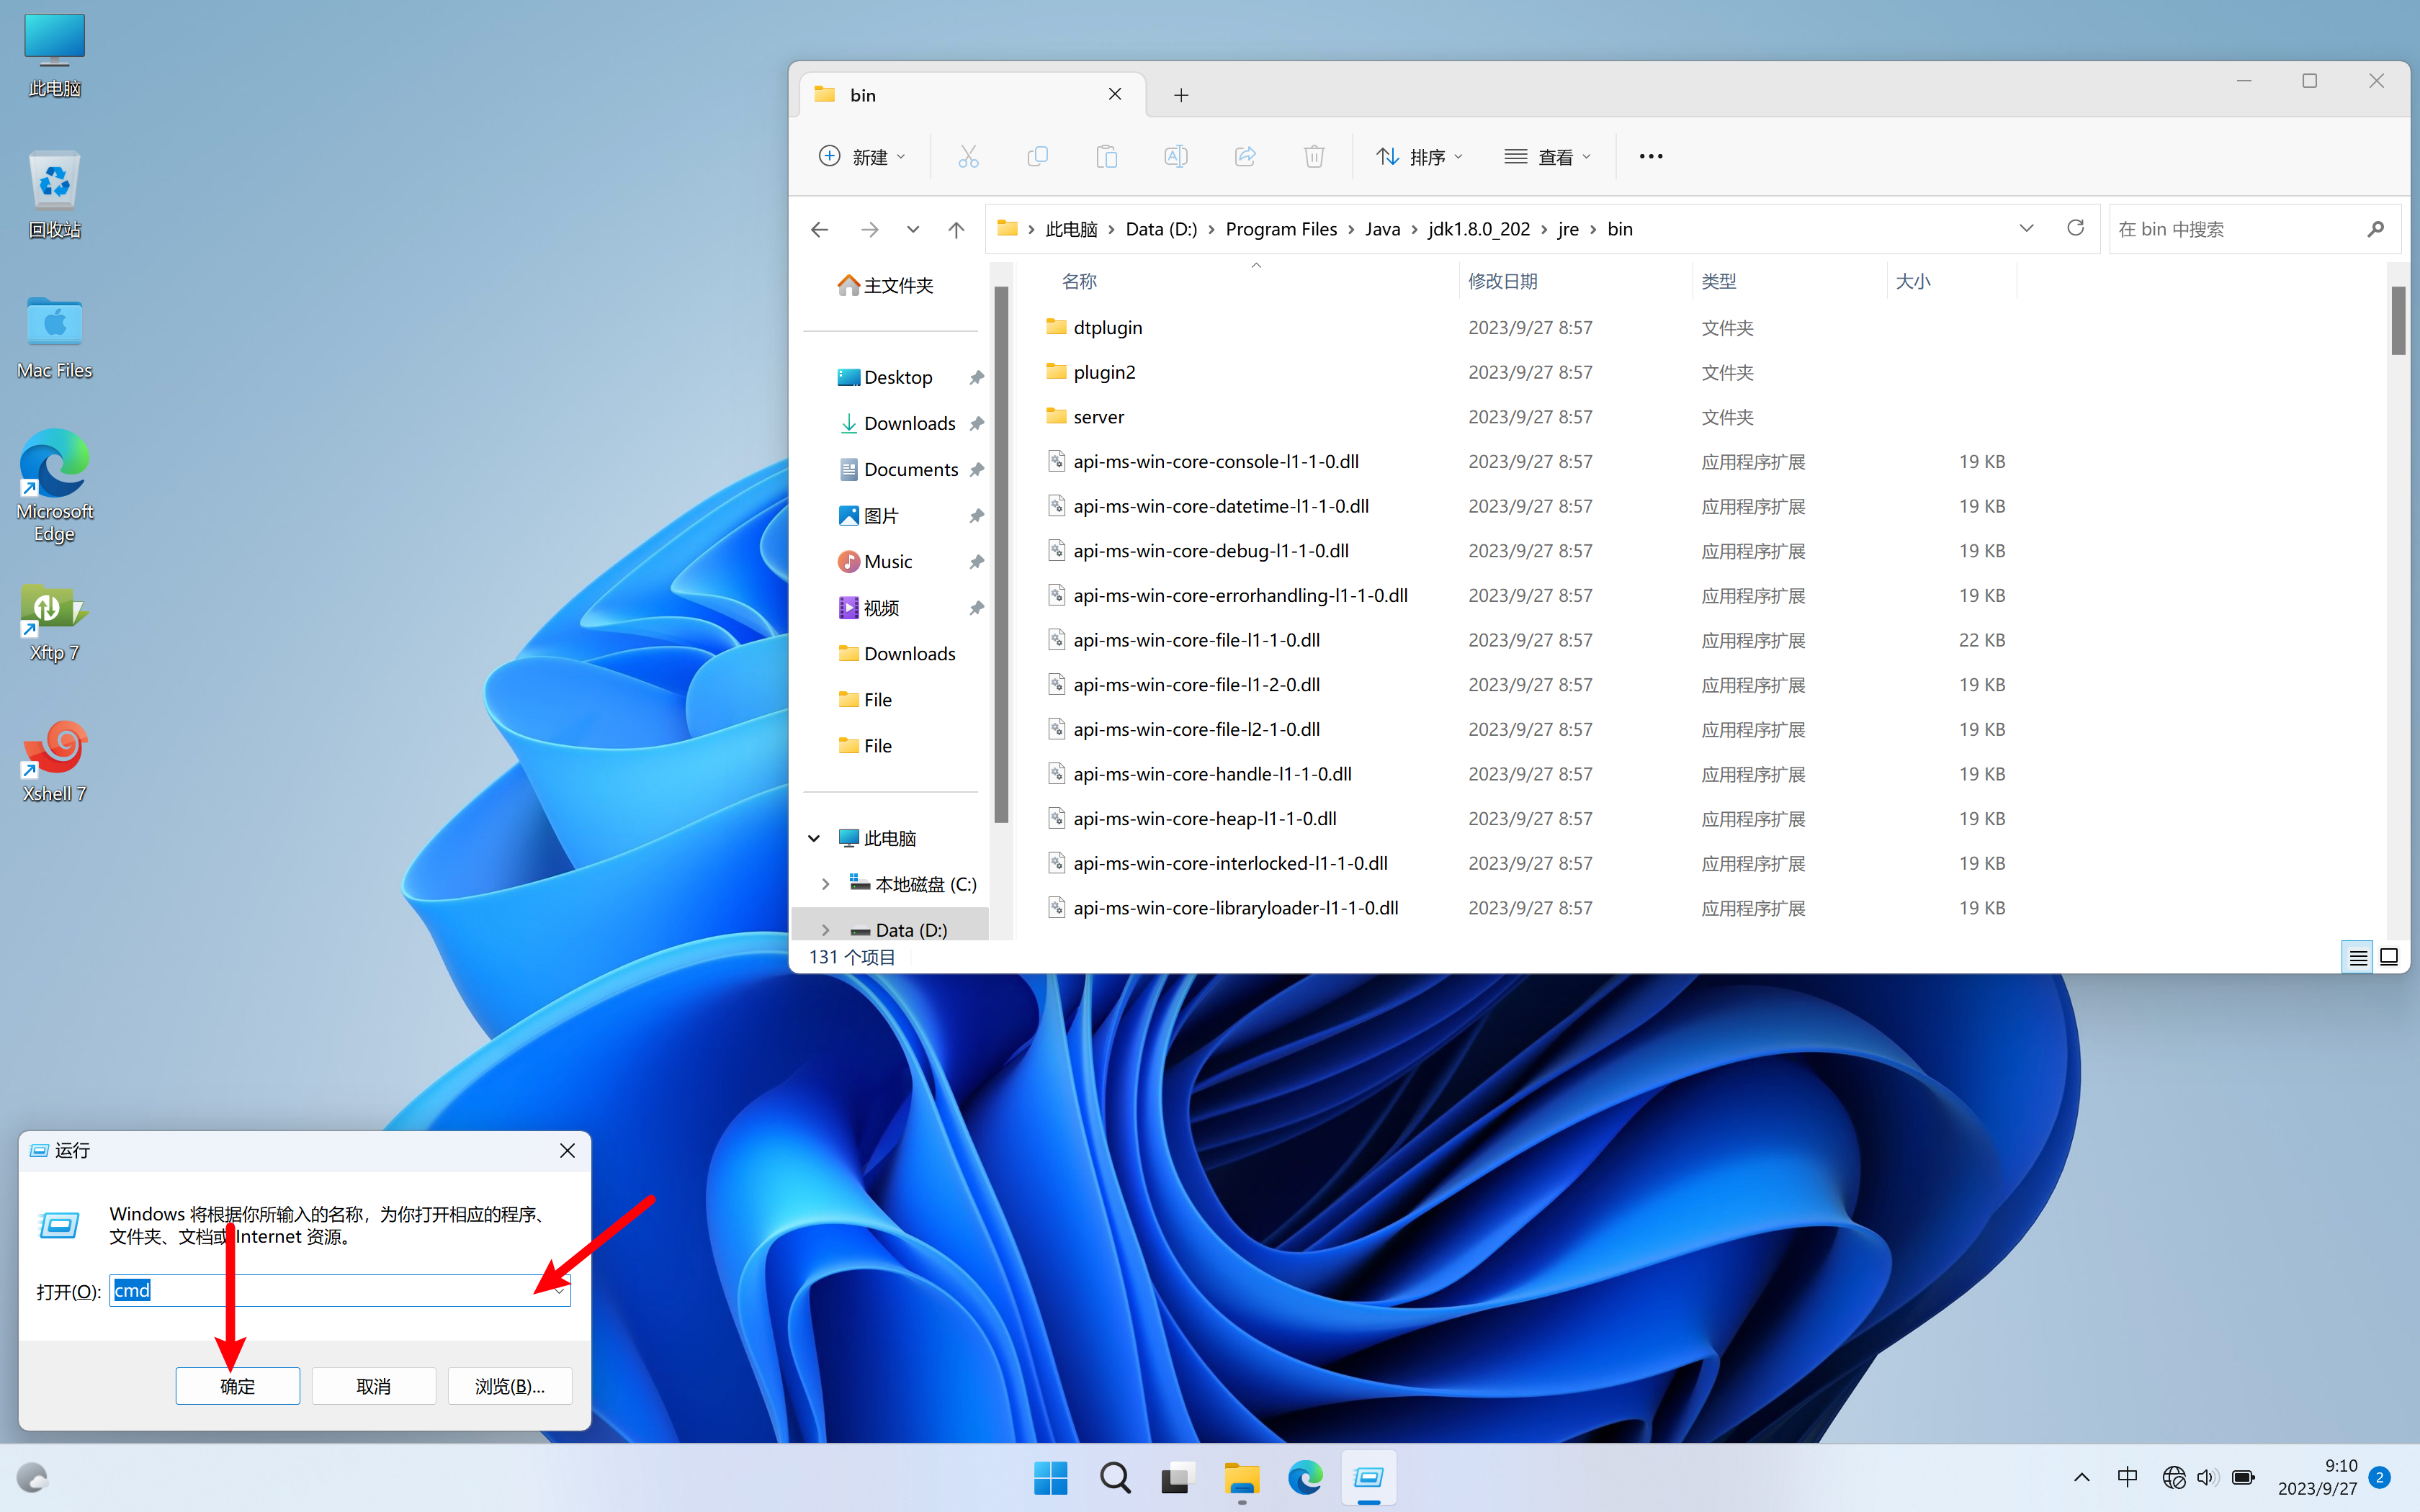The width and height of the screenshot is (2420, 1512).
Task: Open the Run dialog command history dropdown
Action: click(559, 1291)
